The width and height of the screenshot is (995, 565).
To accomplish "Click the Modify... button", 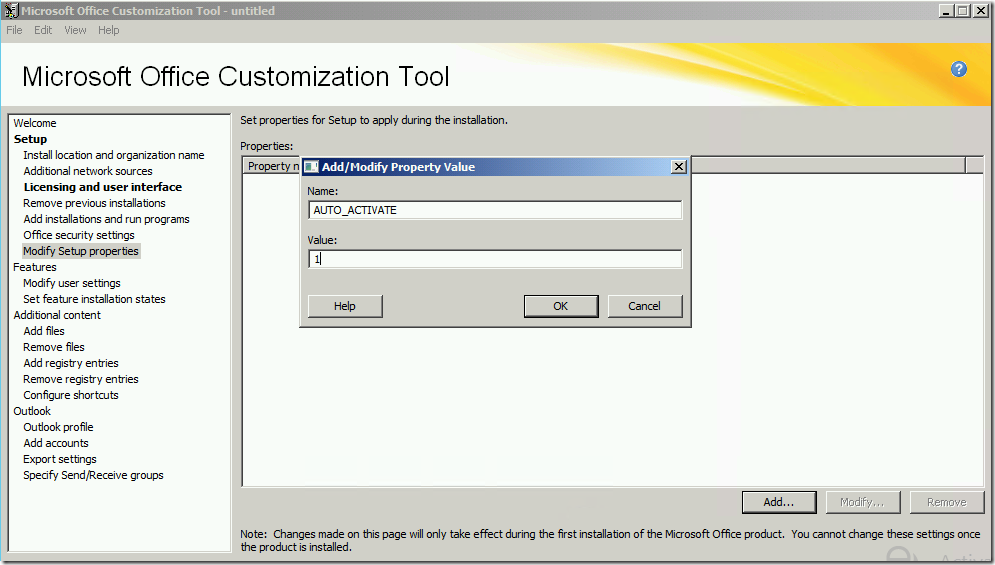I will point(862,502).
